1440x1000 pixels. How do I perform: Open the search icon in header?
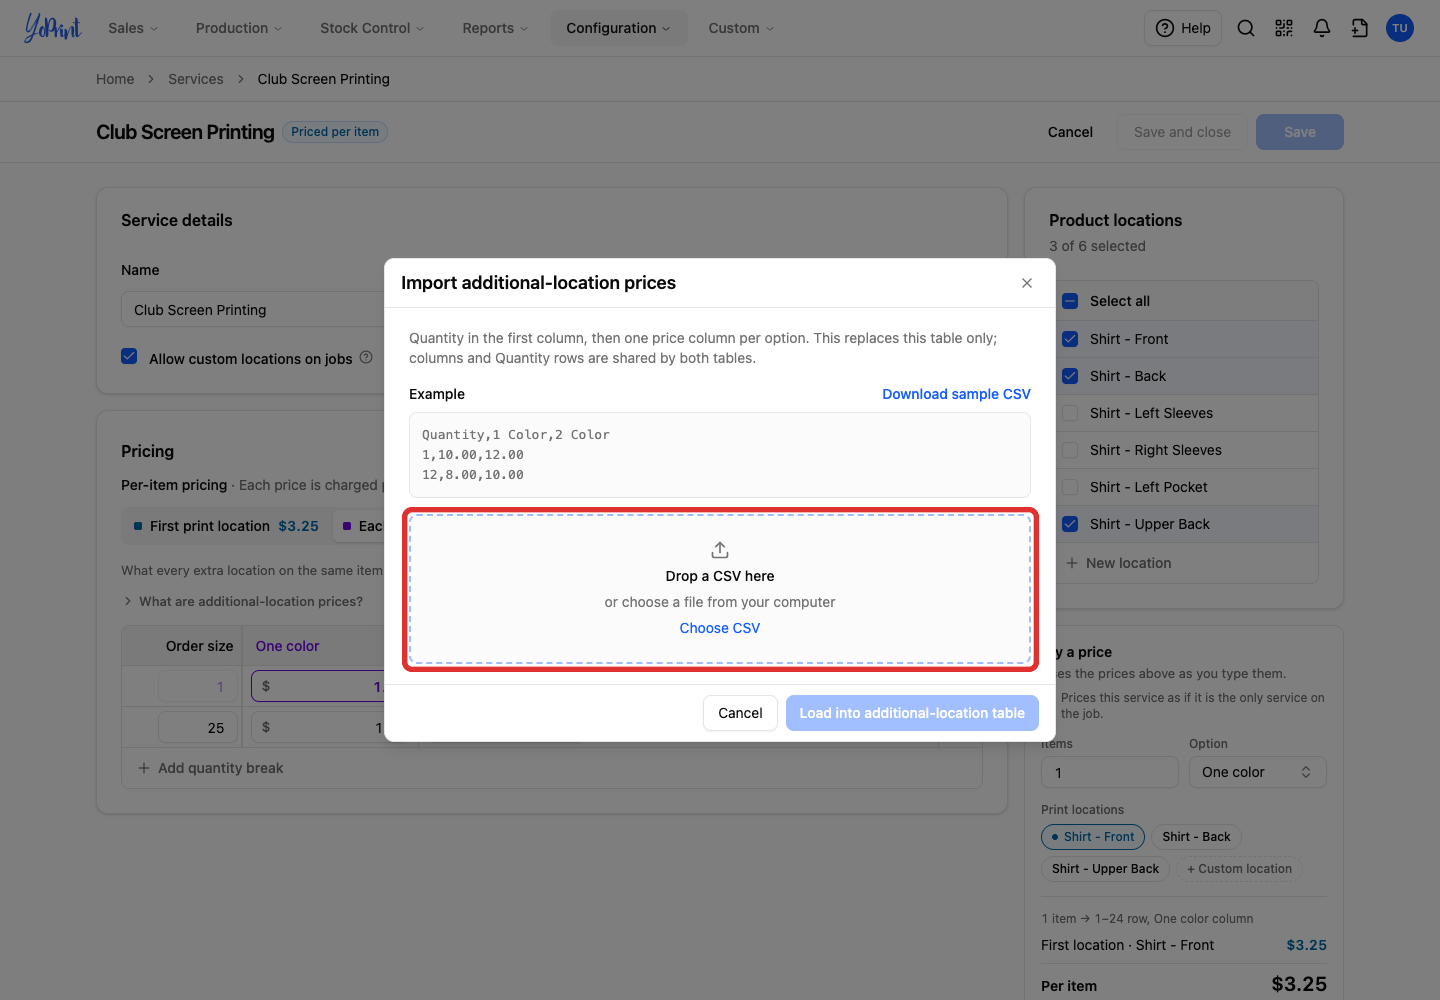(x=1246, y=28)
